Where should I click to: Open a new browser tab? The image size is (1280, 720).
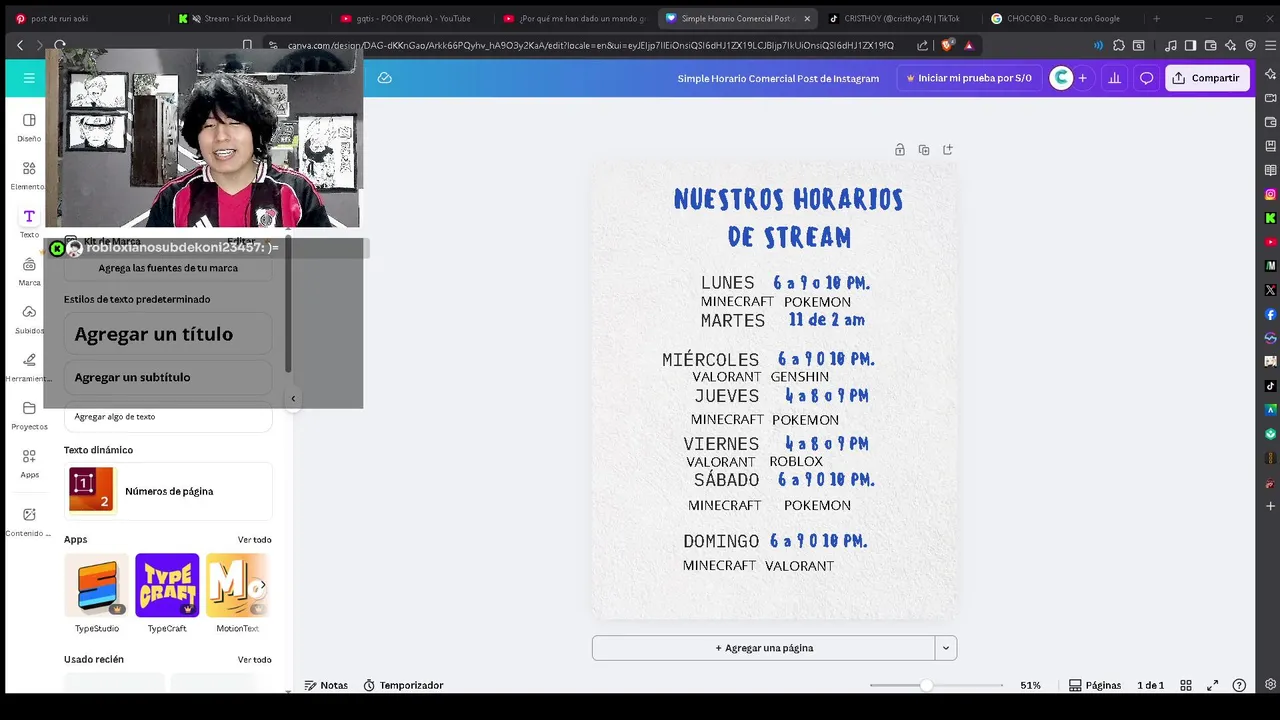click(x=1157, y=18)
